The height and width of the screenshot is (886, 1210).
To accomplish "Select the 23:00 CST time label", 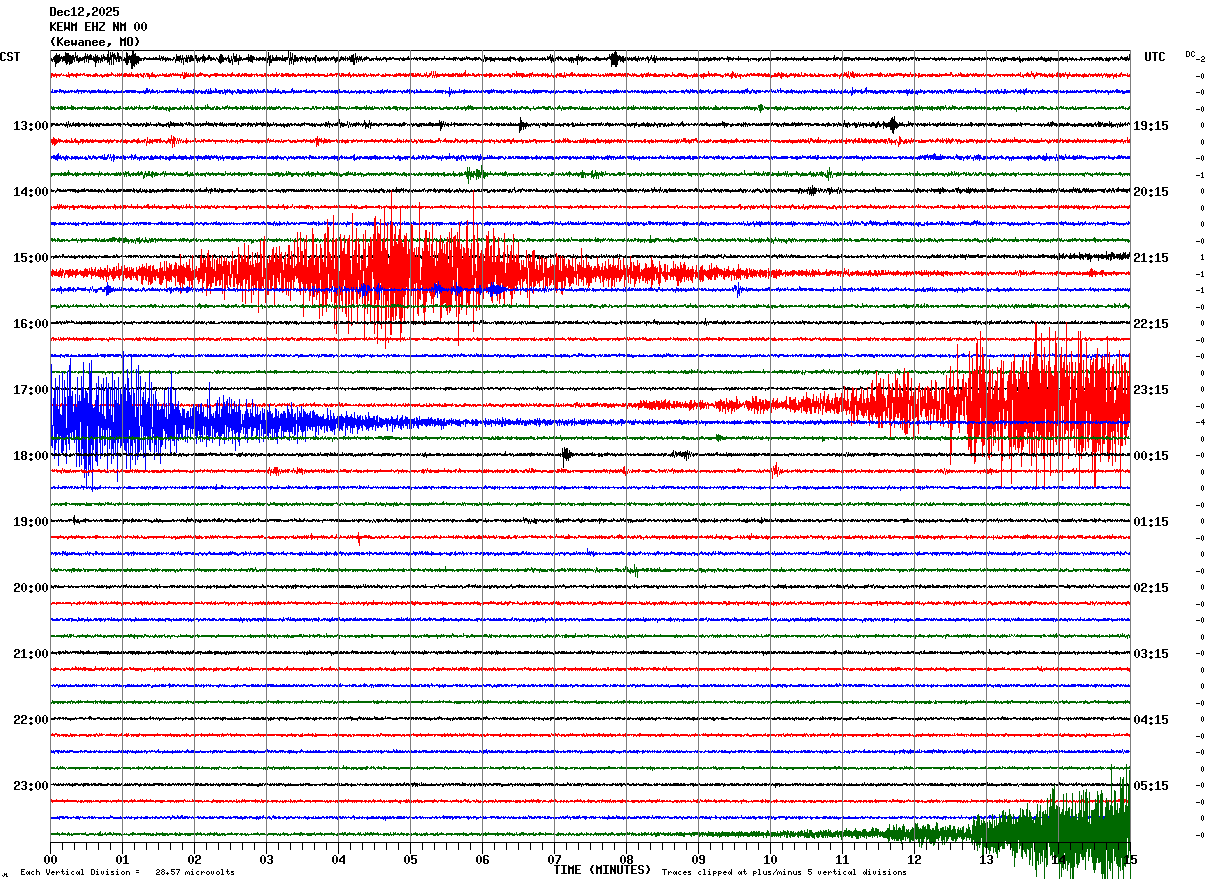I will (30, 786).
